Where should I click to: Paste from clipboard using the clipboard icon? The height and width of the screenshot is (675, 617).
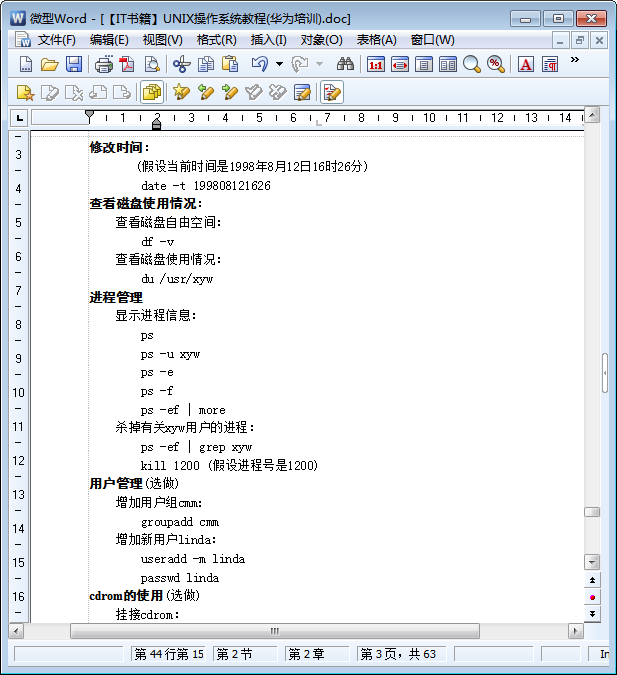tap(229, 65)
